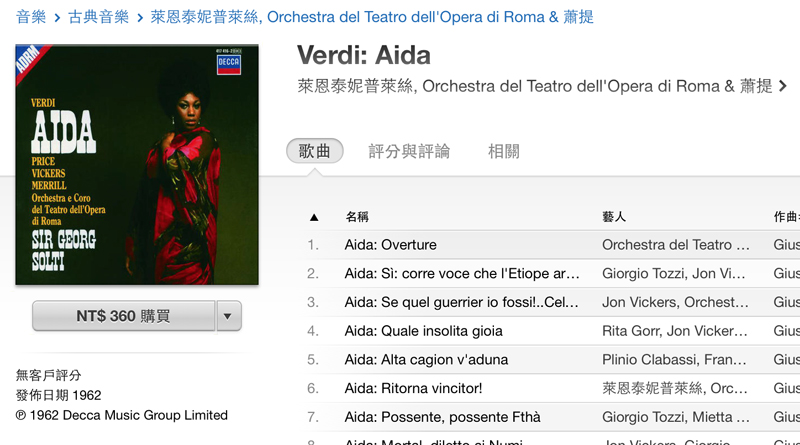This screenshot has height=445, width=800.
Task: Go to 古典音樂 breadcrumb category
Action: (x=98, y=17)
